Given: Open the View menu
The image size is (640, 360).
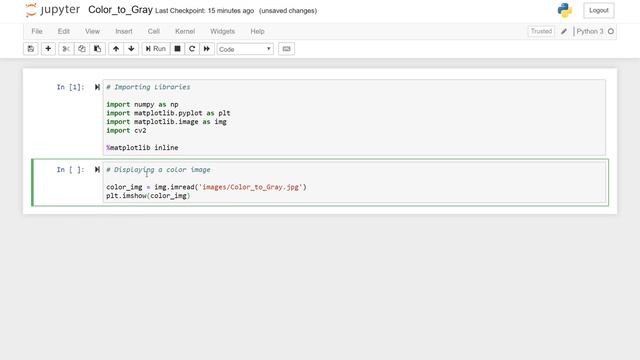Looking at the screenshot, I should pyautogui.click(x=92, y=31).
